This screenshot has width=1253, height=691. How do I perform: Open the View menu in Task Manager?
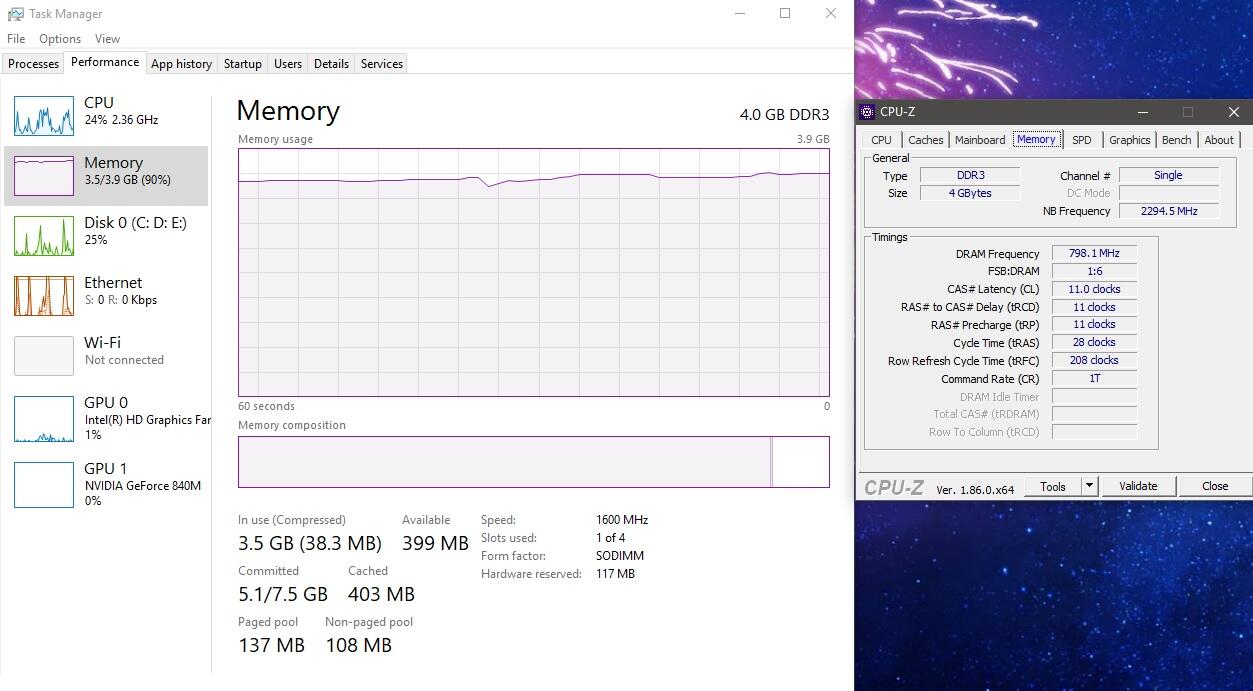tap(107, 39)
